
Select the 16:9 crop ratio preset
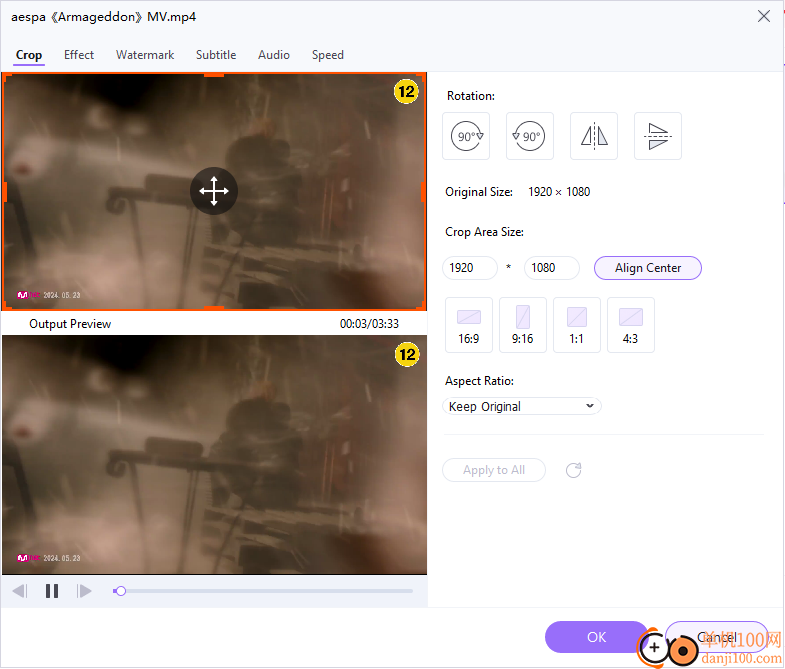coord(469,325)
